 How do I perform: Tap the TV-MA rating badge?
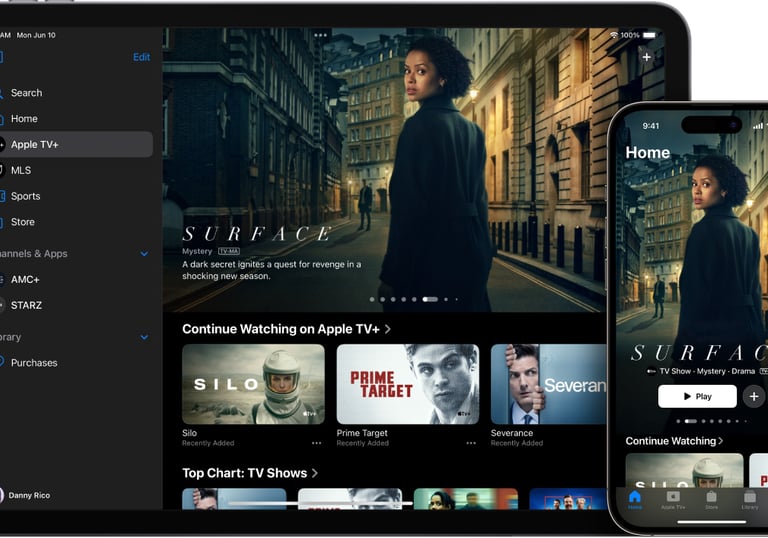[x=229, y=251]
